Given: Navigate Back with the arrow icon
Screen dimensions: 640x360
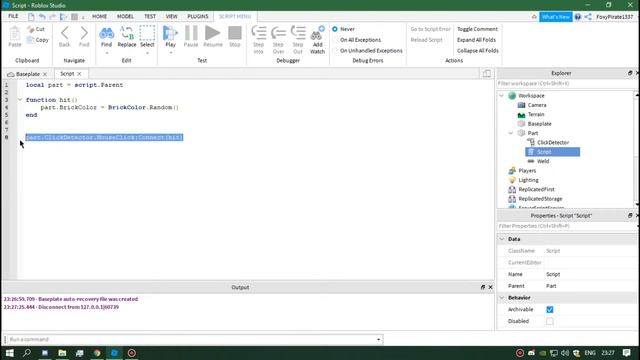Looking at the screenshot, I should [64, 33].
